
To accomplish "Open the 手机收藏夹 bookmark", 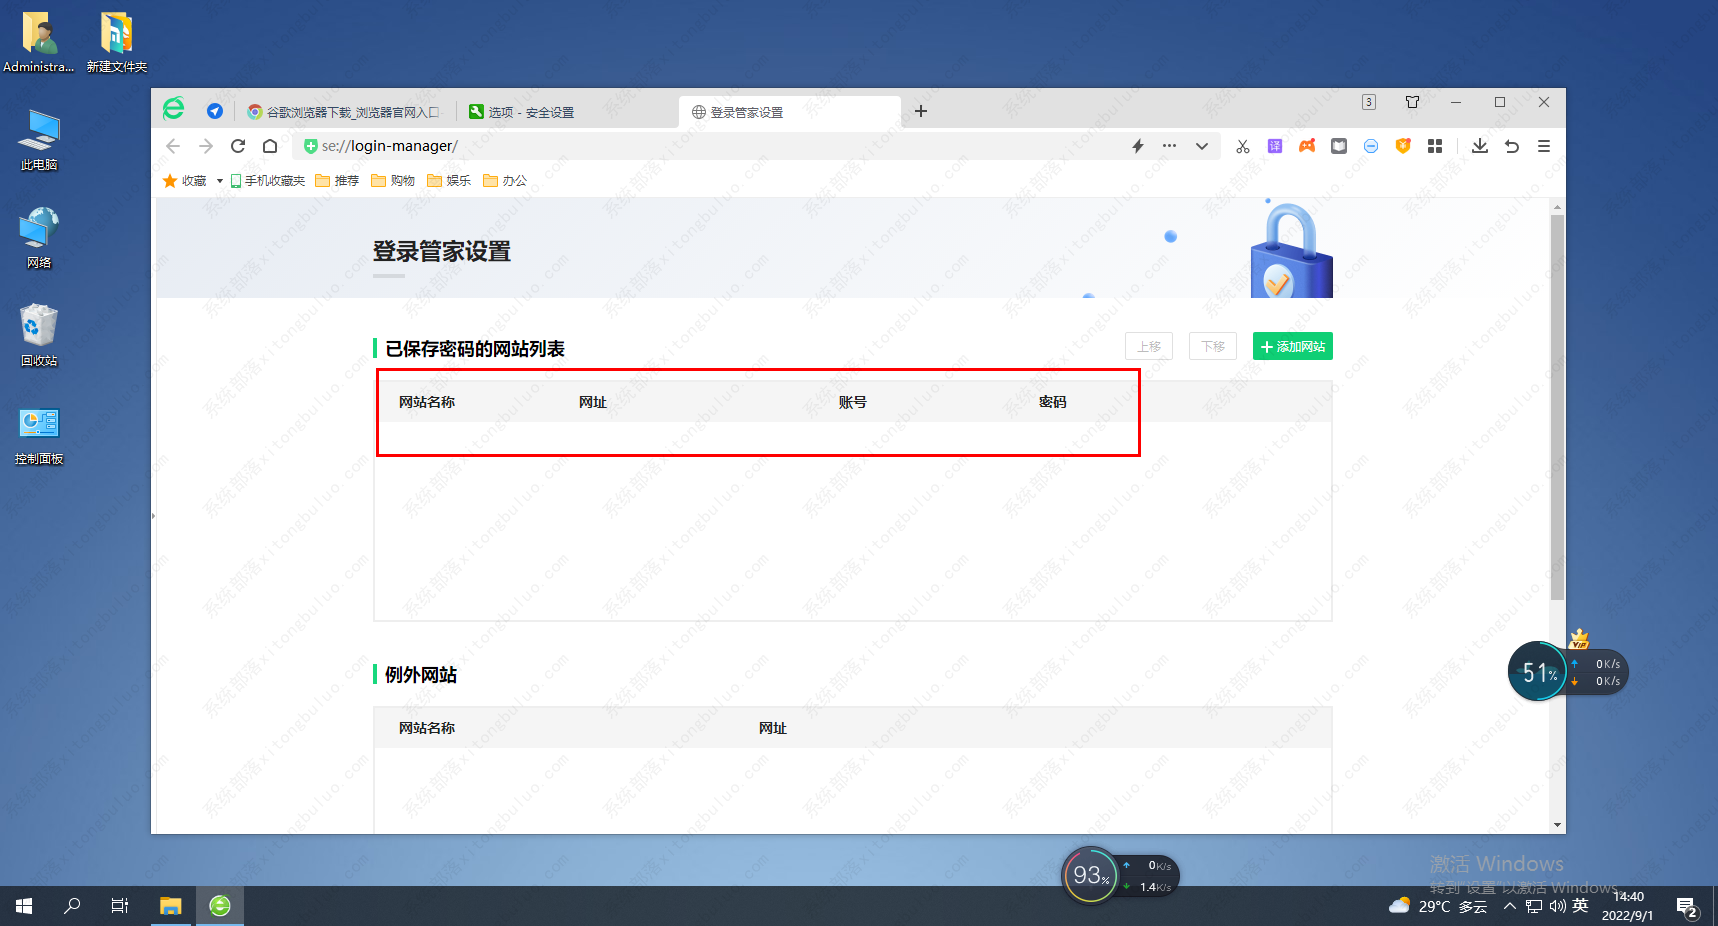I will click(x=268, y=181).
